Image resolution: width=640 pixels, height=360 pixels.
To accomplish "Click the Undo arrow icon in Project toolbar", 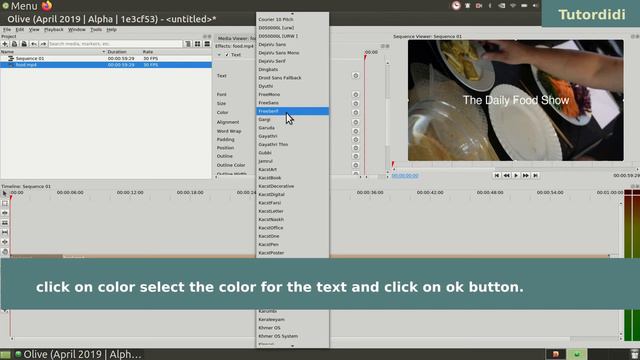I will tap(34, 44).
